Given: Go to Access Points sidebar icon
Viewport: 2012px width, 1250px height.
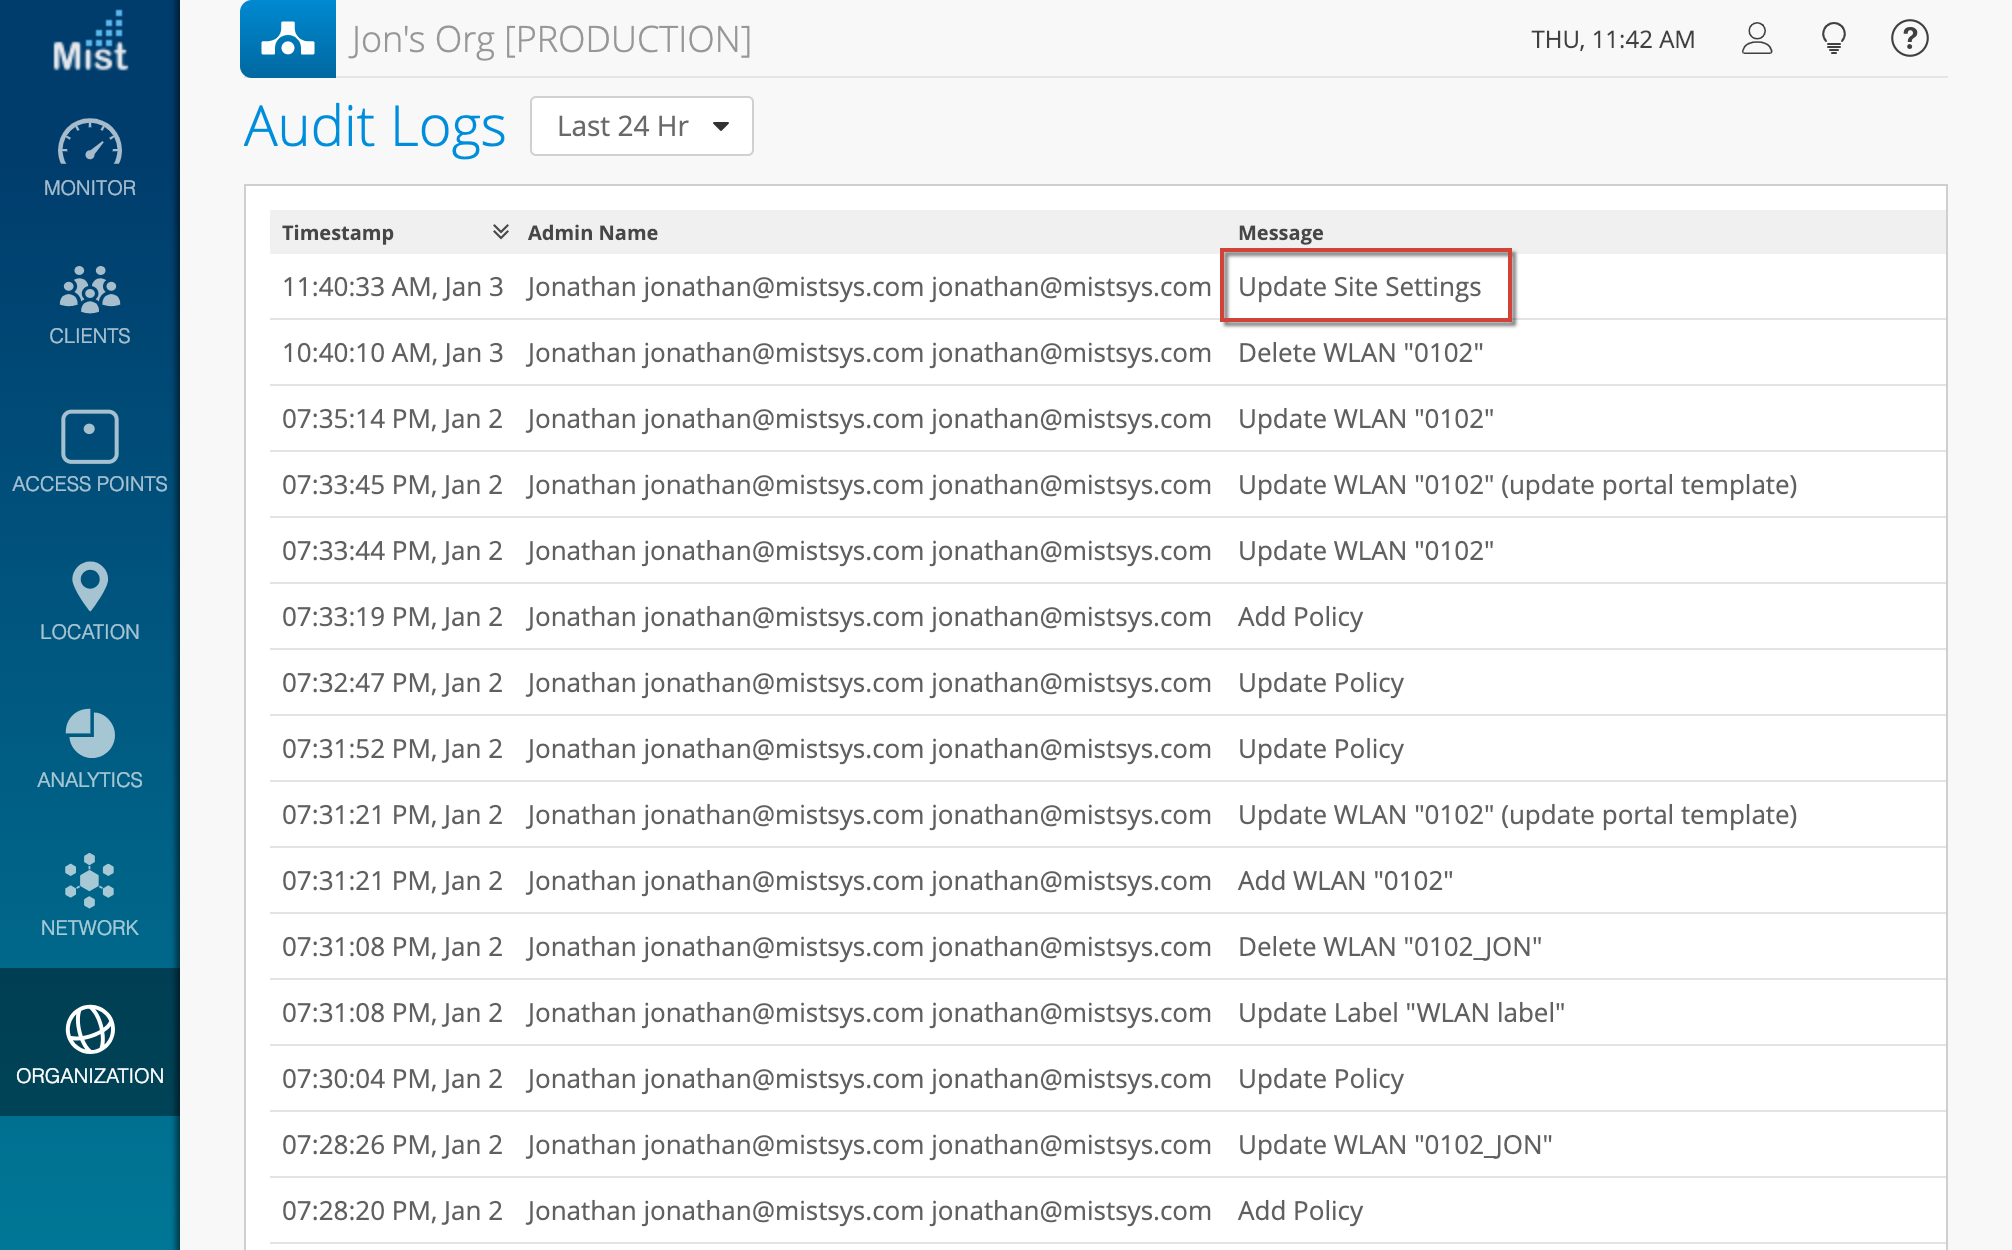Looking at the screenshot, I should 90,437.
